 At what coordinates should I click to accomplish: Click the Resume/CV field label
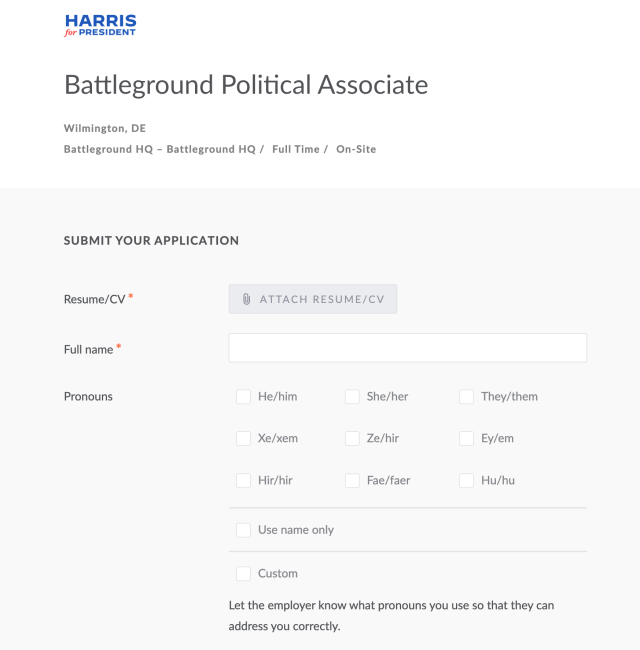coord(95,299)
